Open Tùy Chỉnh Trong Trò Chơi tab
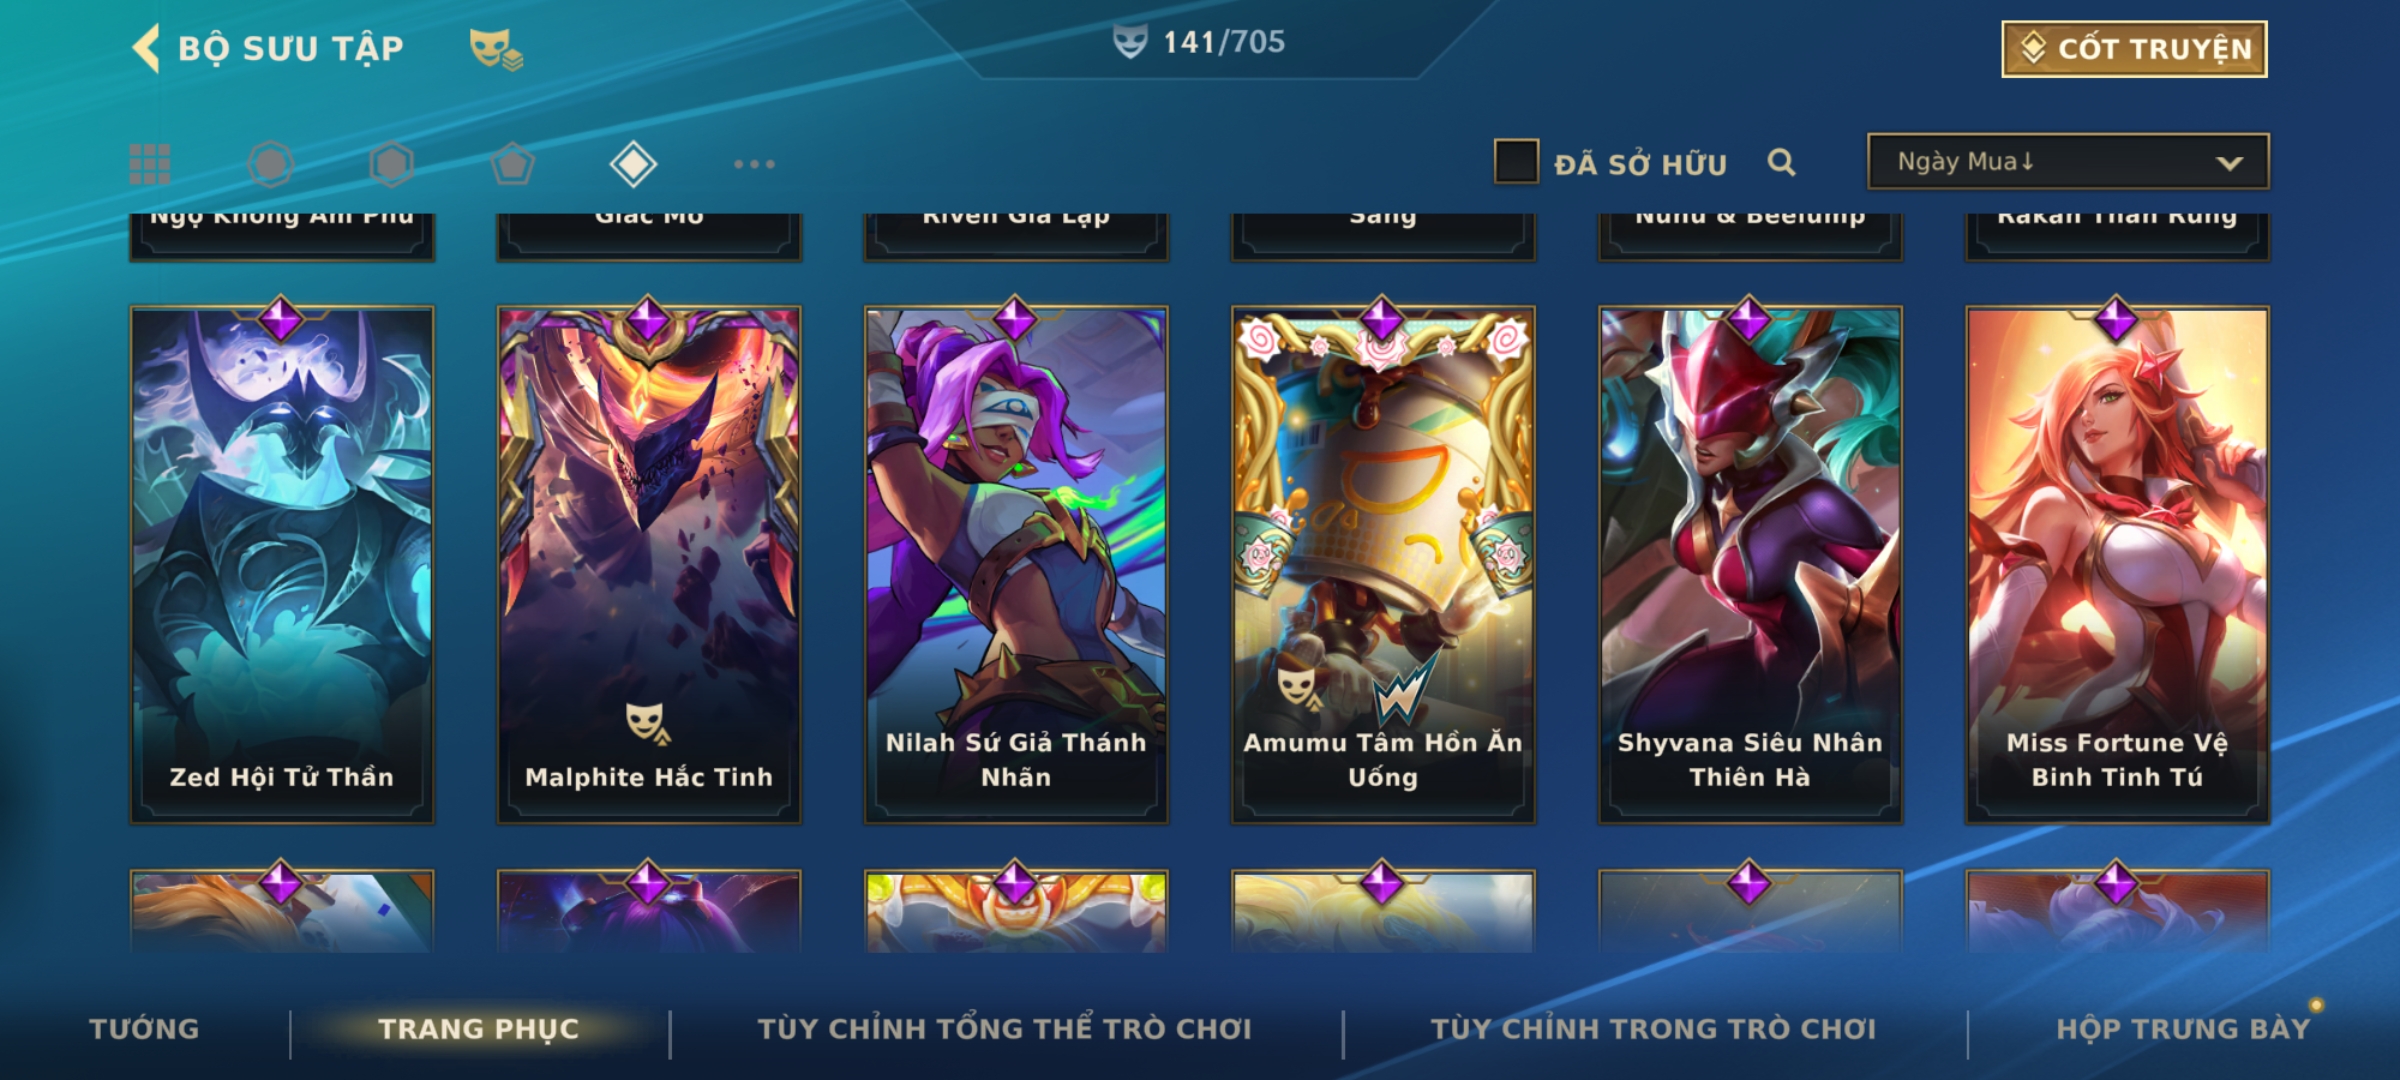 [x=1653, y=1029]
